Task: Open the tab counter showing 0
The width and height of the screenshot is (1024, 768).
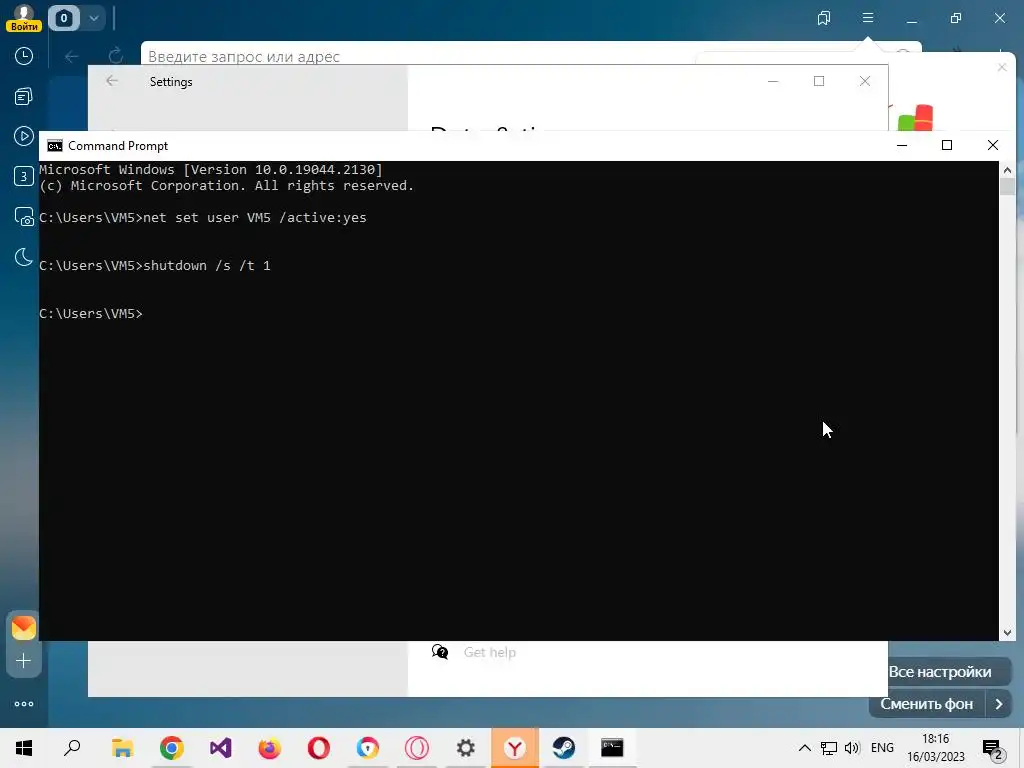Action: coord(64,18)
